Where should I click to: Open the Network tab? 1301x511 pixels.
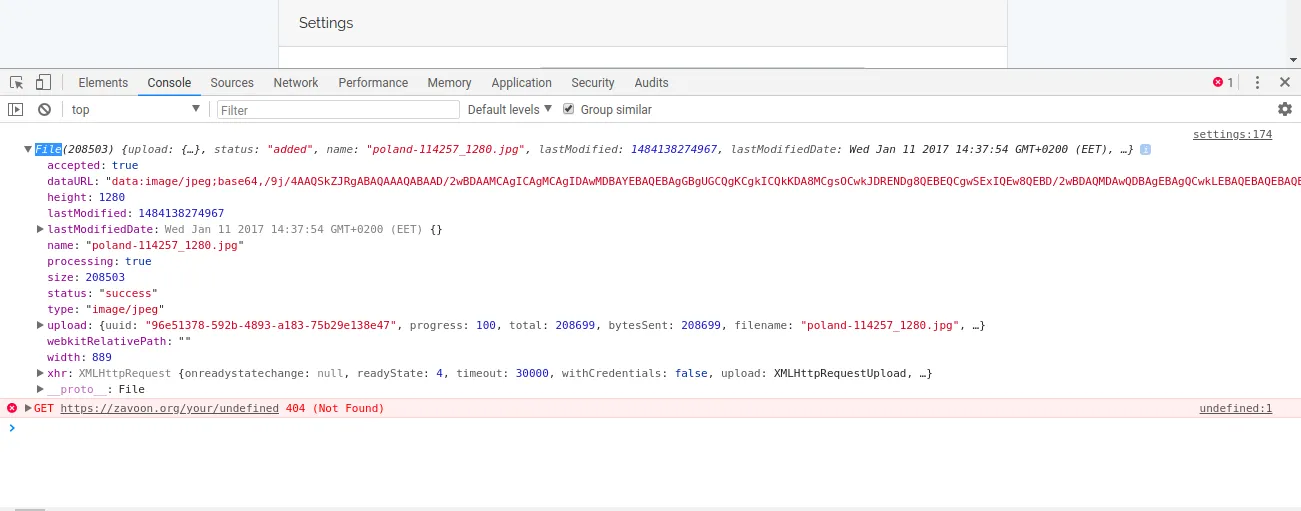[x=296, y=83]
